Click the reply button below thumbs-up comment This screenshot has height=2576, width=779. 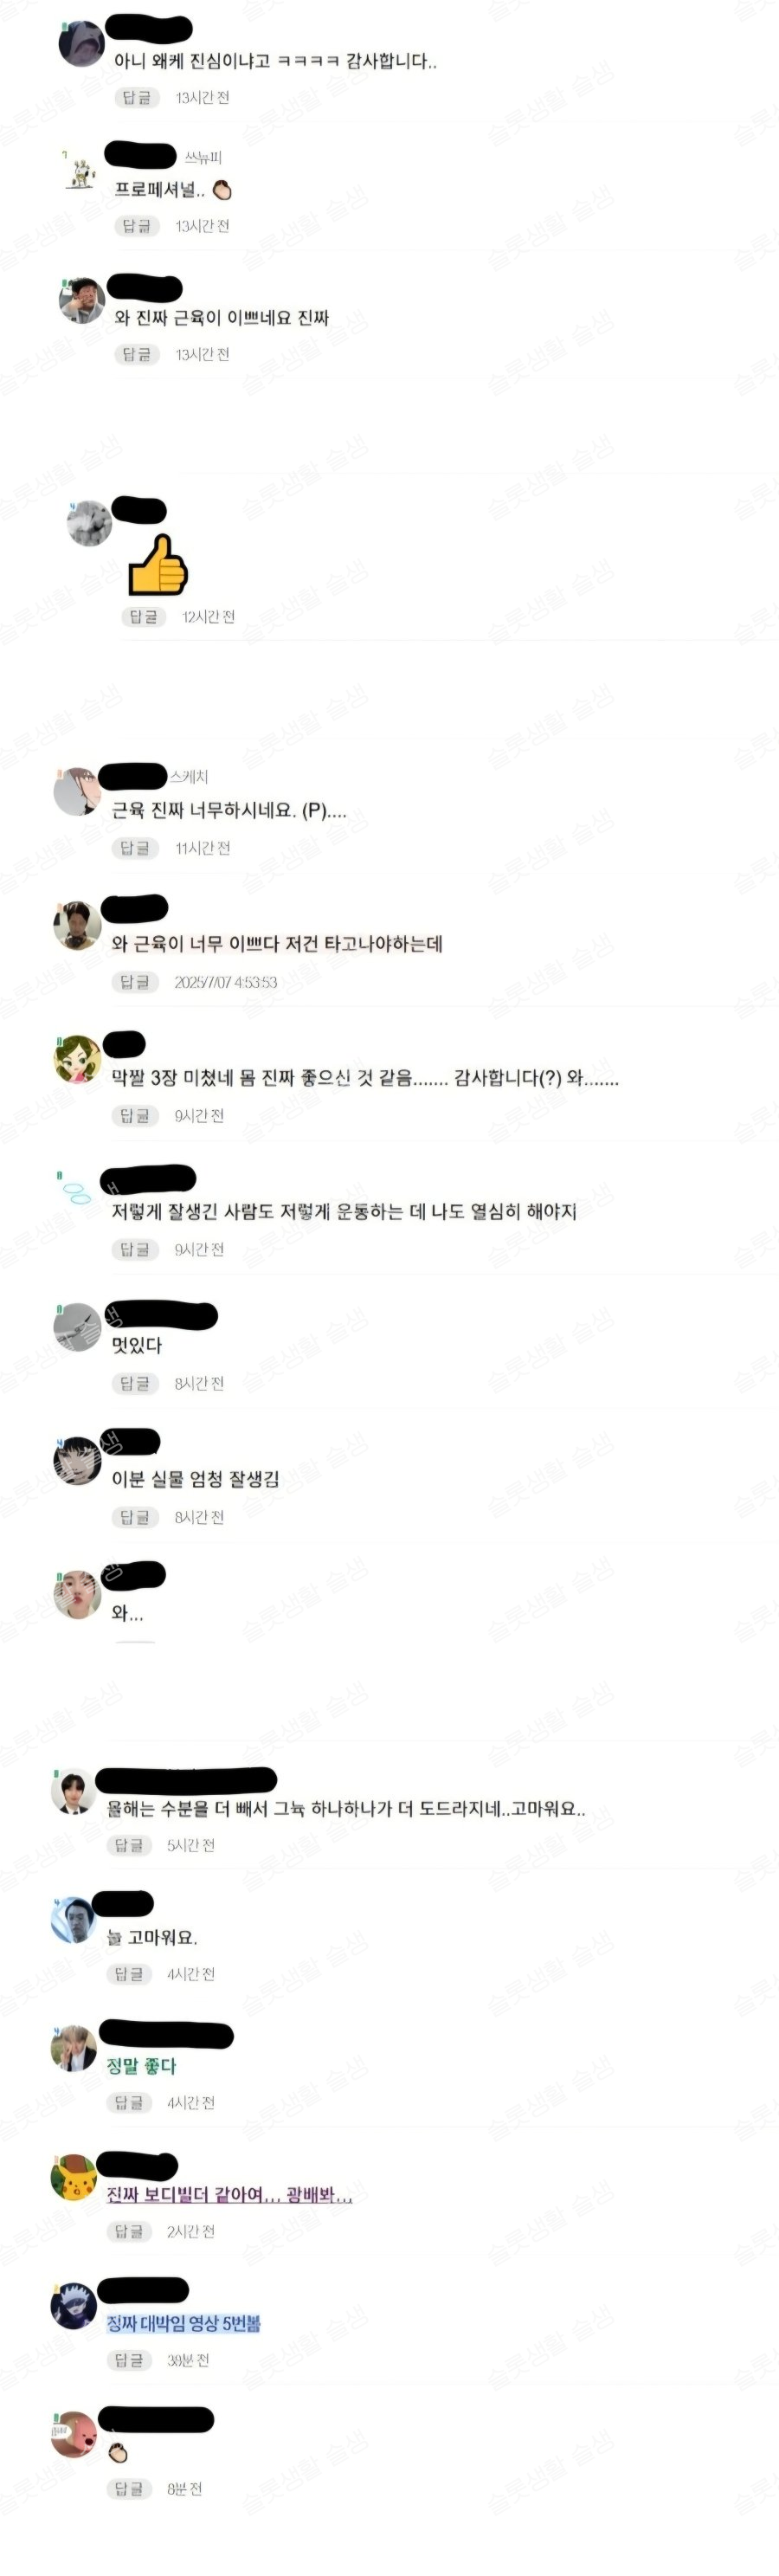click(x=143, y=617)
